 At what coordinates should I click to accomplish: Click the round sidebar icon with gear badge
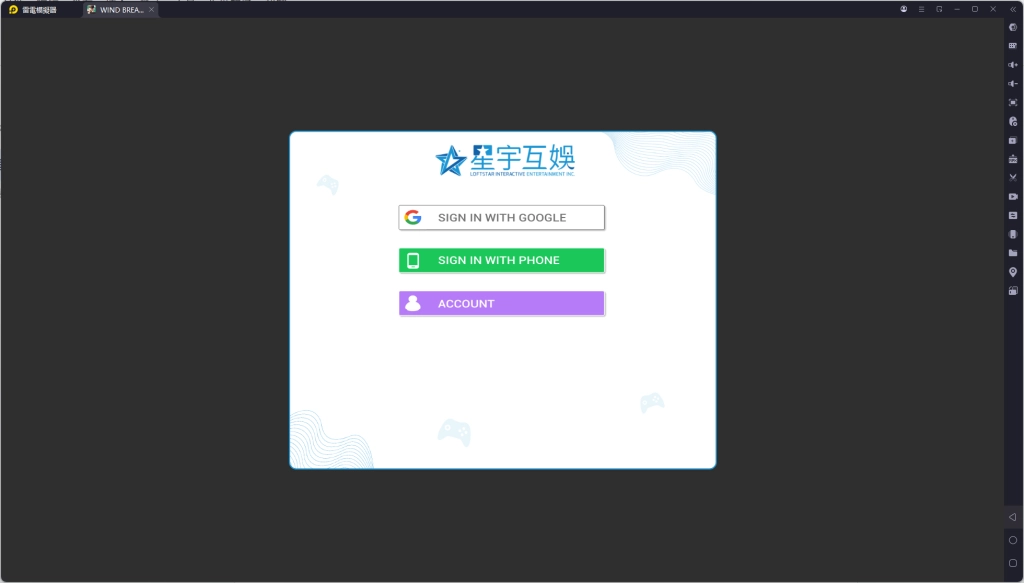click(1013, 121)
